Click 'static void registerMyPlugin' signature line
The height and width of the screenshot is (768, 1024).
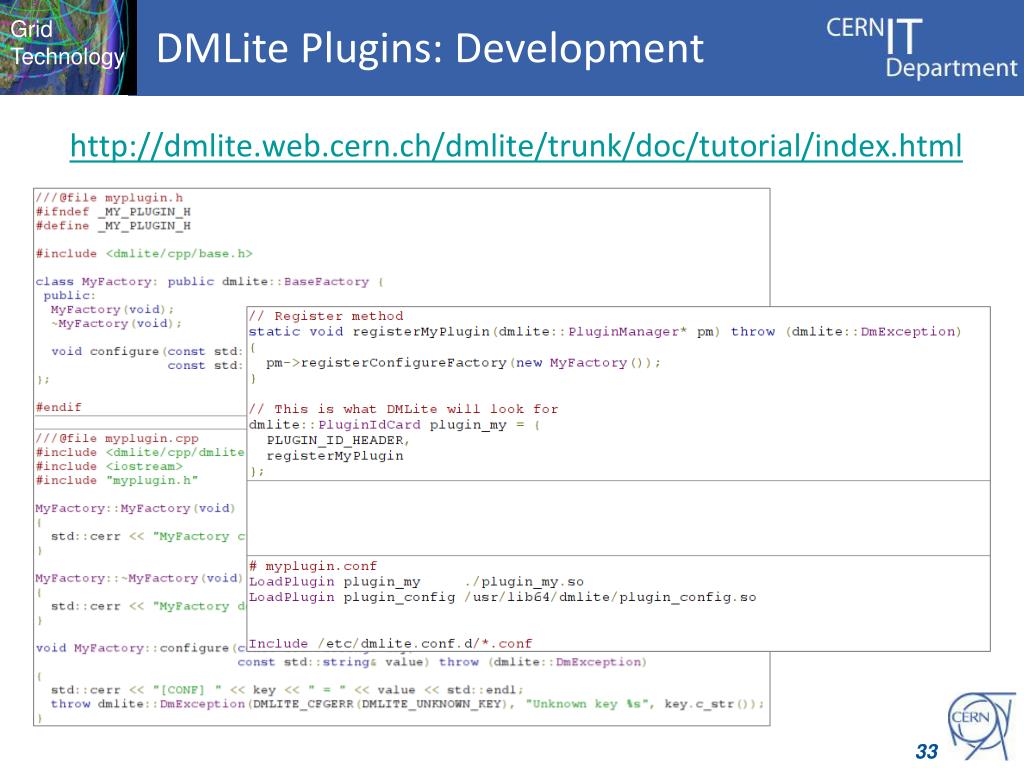coord(605,332)
